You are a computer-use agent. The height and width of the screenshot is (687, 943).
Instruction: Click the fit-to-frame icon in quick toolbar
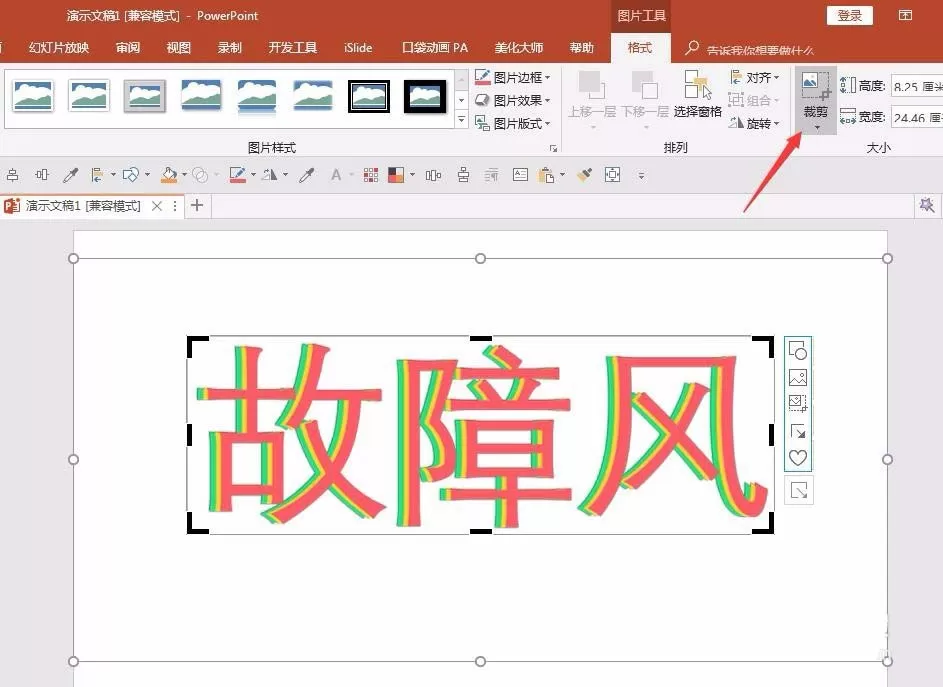tap(612, 175)
